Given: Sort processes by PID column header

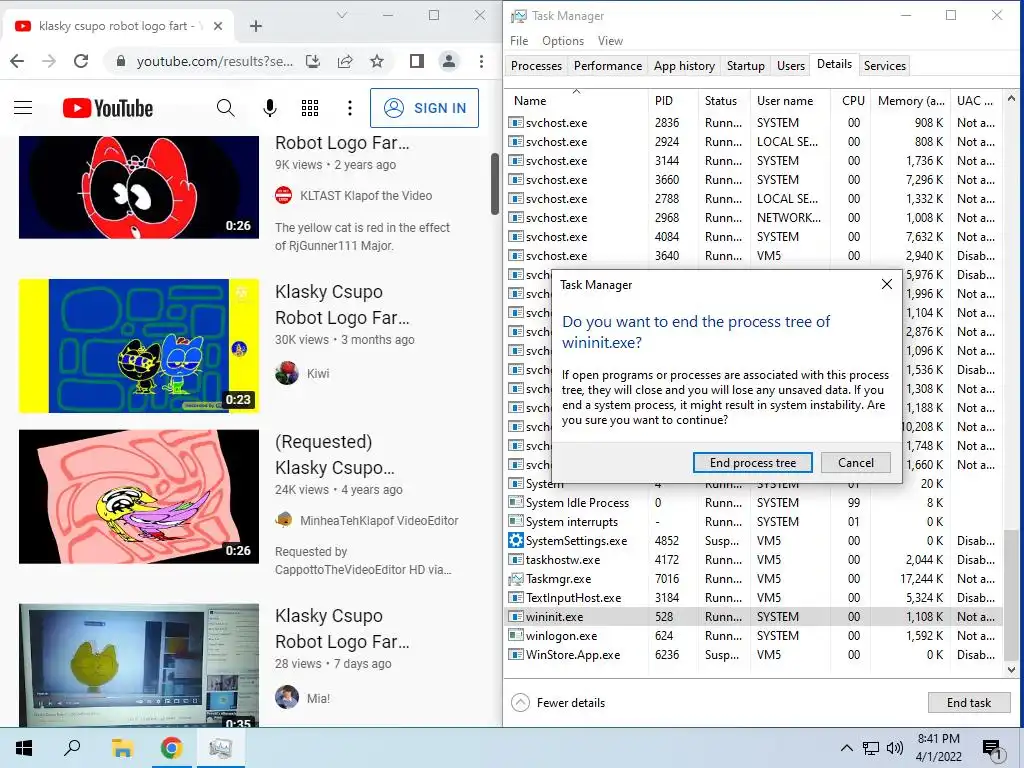Looking at the screenshot, I should 673,101.
